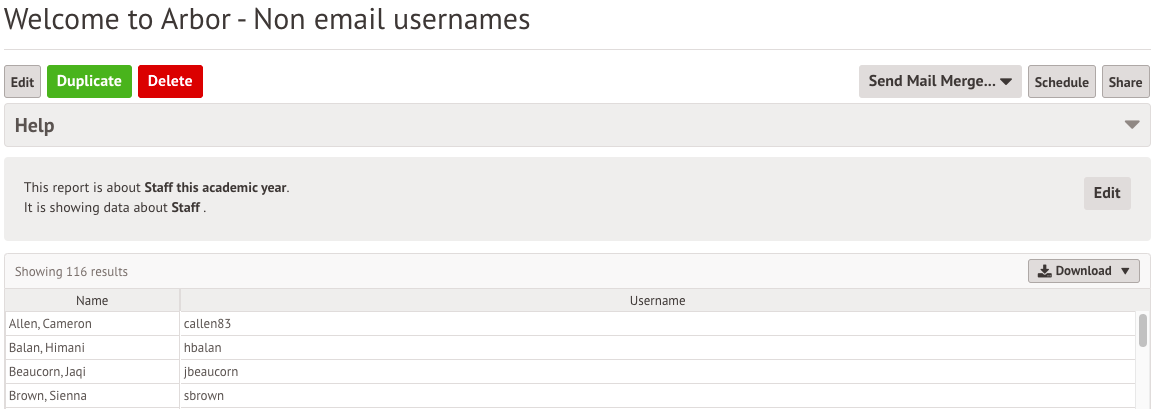
Task: Click the Schedule button
Action: [1061, 82]
